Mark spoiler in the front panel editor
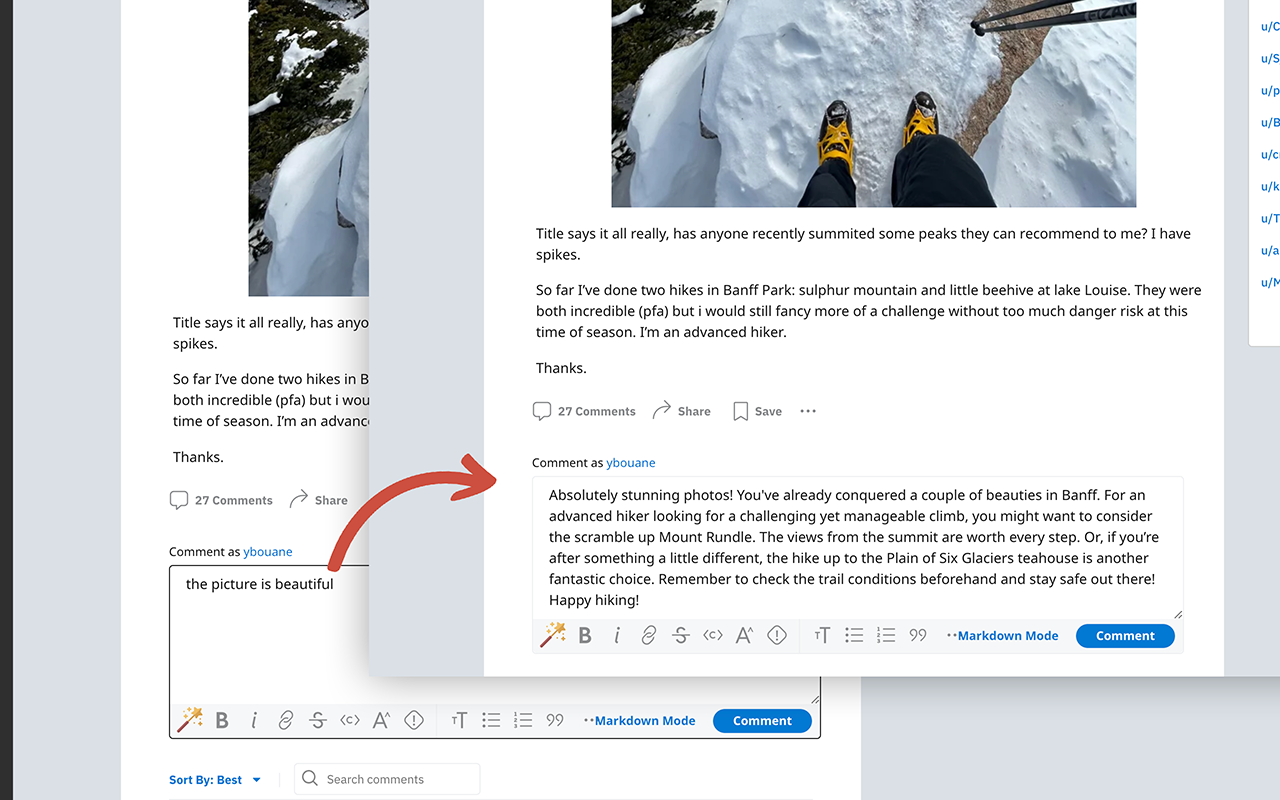The image size is (1280, 800). tap(777, 635)
